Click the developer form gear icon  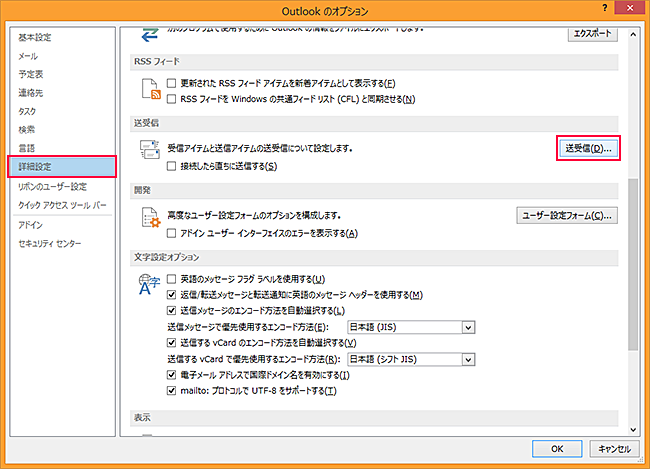tap(149, 220)
